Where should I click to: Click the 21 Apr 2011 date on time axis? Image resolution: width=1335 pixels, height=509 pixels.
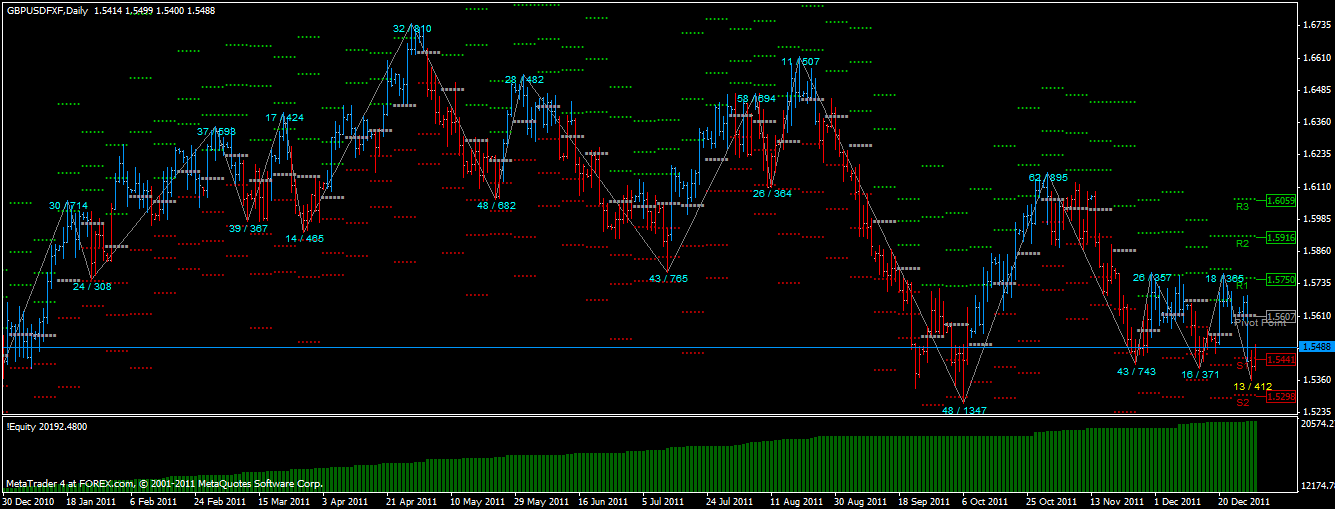(x=412, y=501)
